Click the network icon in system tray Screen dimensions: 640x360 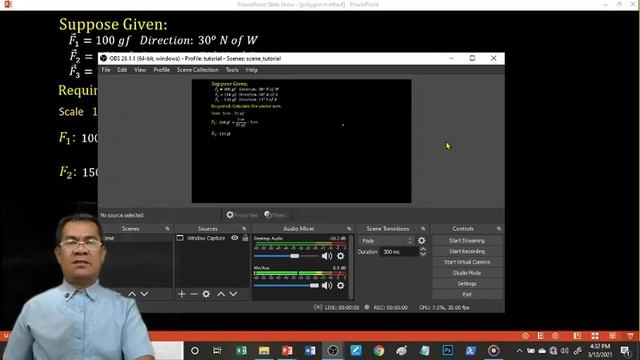pos(553,351)
